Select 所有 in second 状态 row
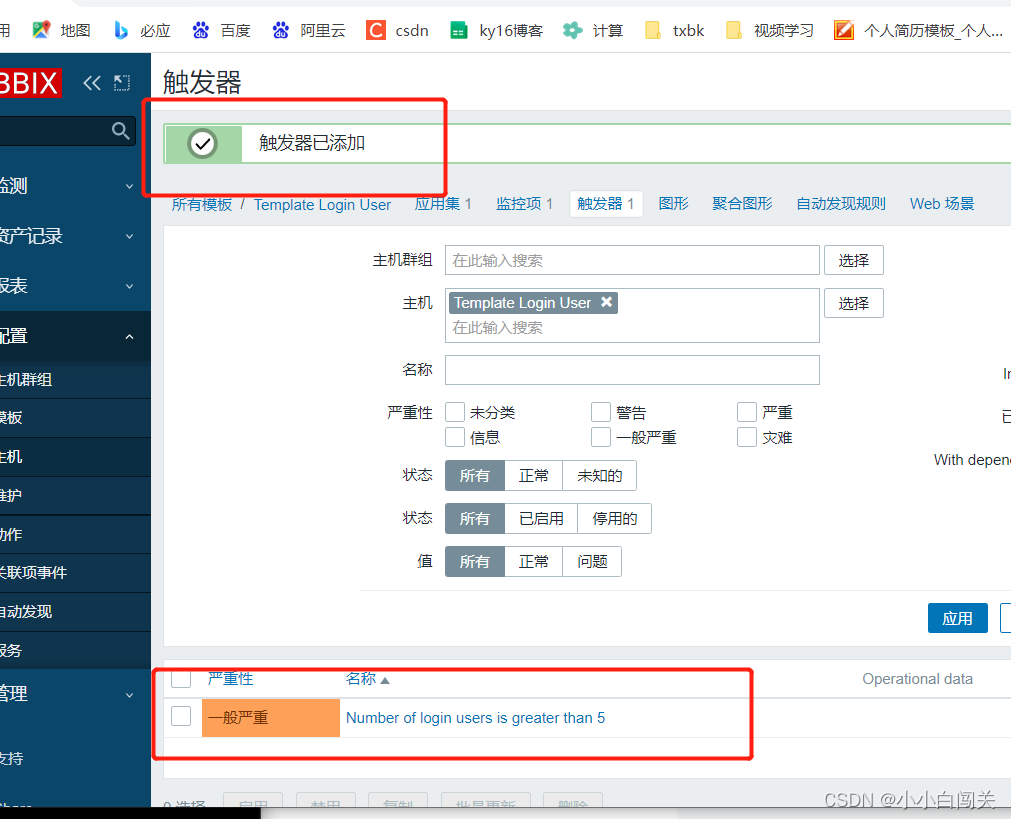 point(475,518)
